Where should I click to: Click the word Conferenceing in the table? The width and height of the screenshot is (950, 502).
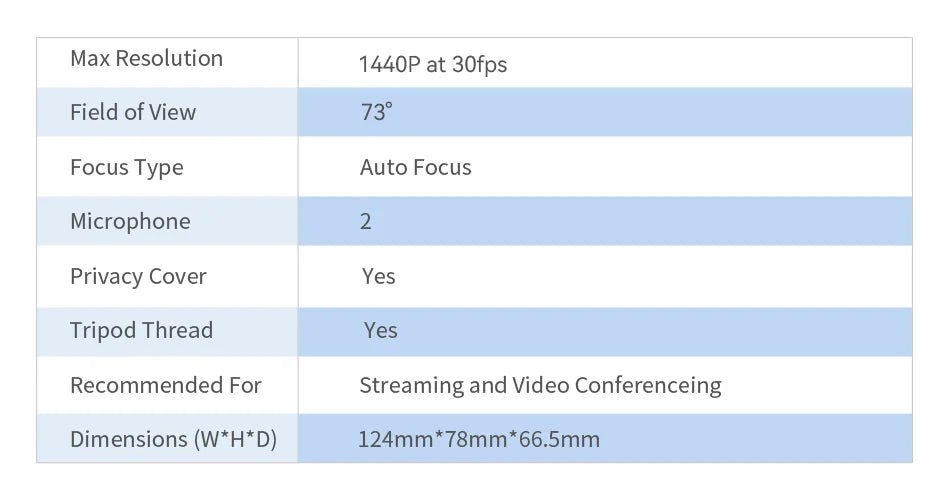click(648, 386)
